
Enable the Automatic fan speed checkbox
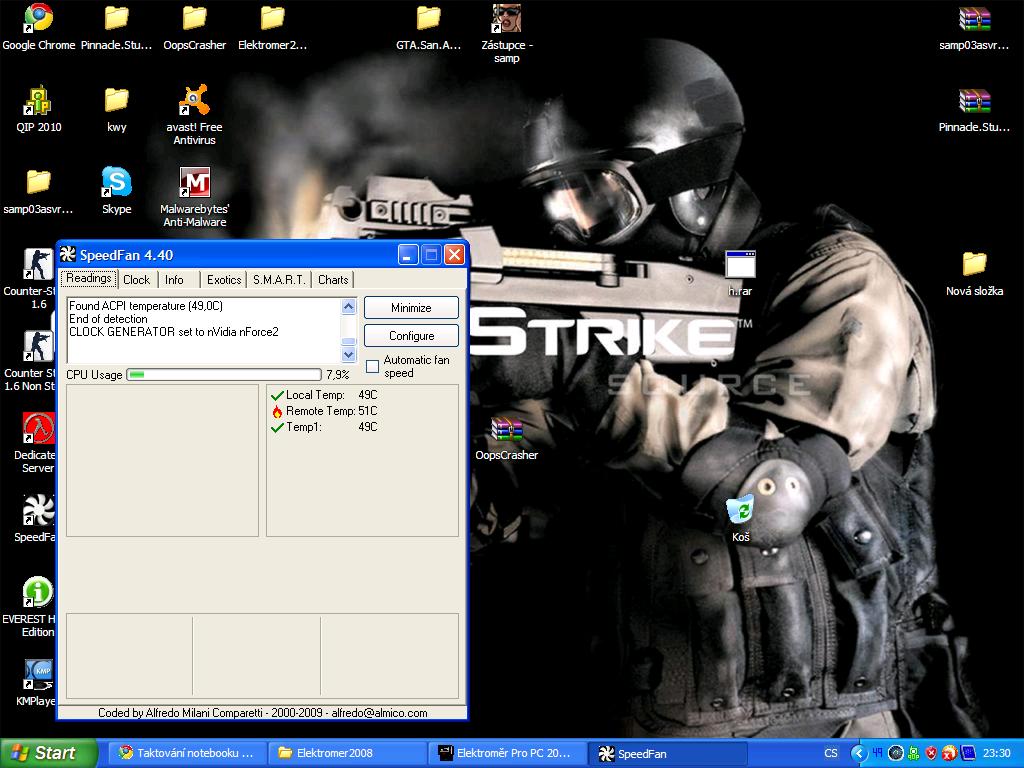pyautogui.click(x=373, y=367)
